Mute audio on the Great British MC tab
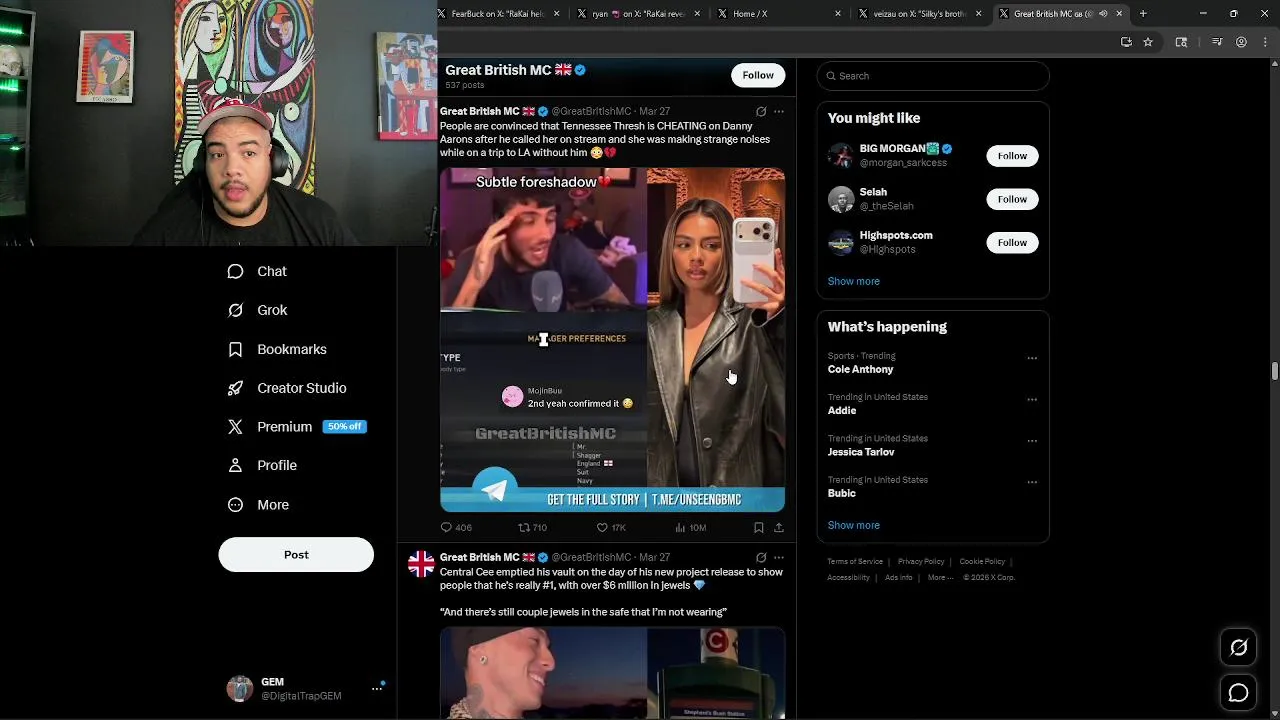 click(x=1103, y=14)
